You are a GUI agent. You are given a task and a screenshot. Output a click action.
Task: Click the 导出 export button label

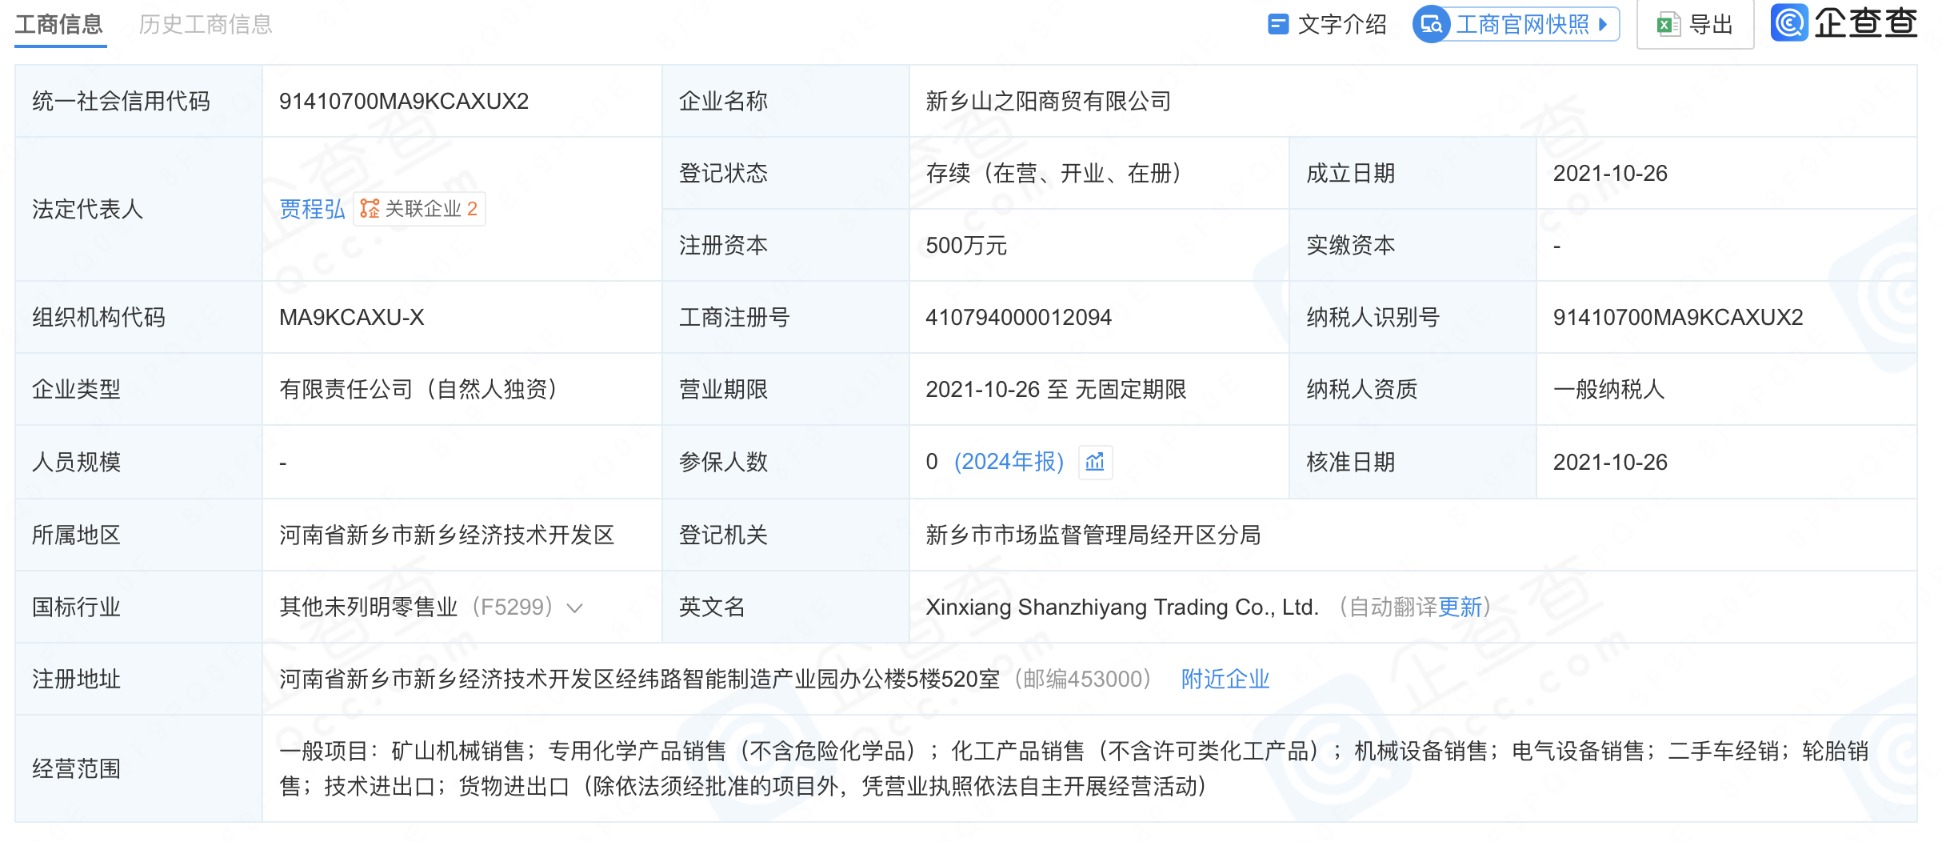[1711, 25]
